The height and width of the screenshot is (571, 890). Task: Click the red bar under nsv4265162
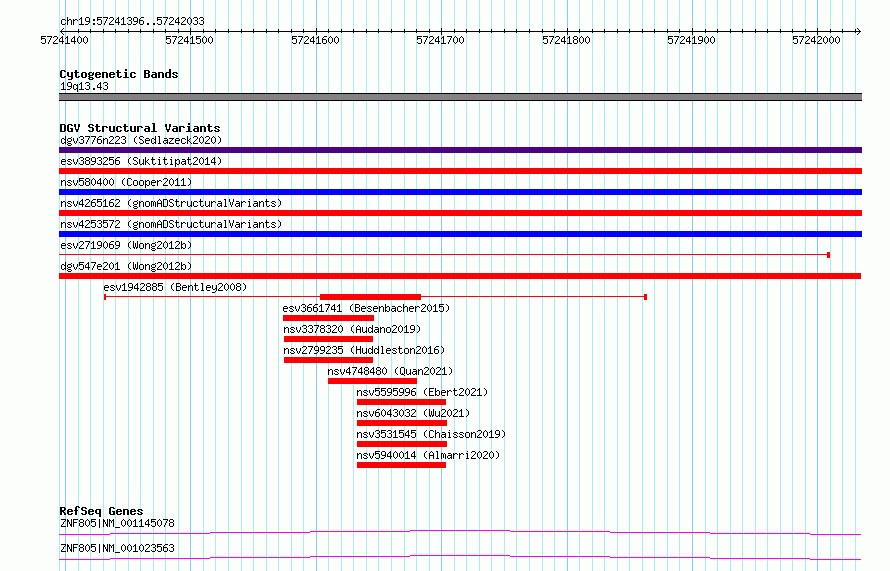[x=460, y=213]
